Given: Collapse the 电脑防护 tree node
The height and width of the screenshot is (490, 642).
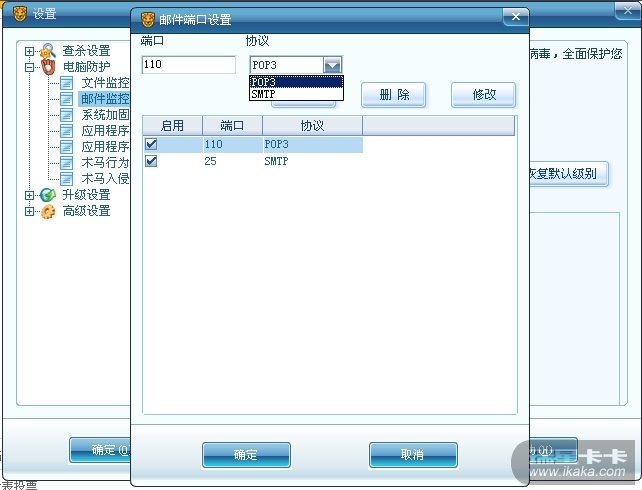Looking at the screenshot, I should (29, 67).
